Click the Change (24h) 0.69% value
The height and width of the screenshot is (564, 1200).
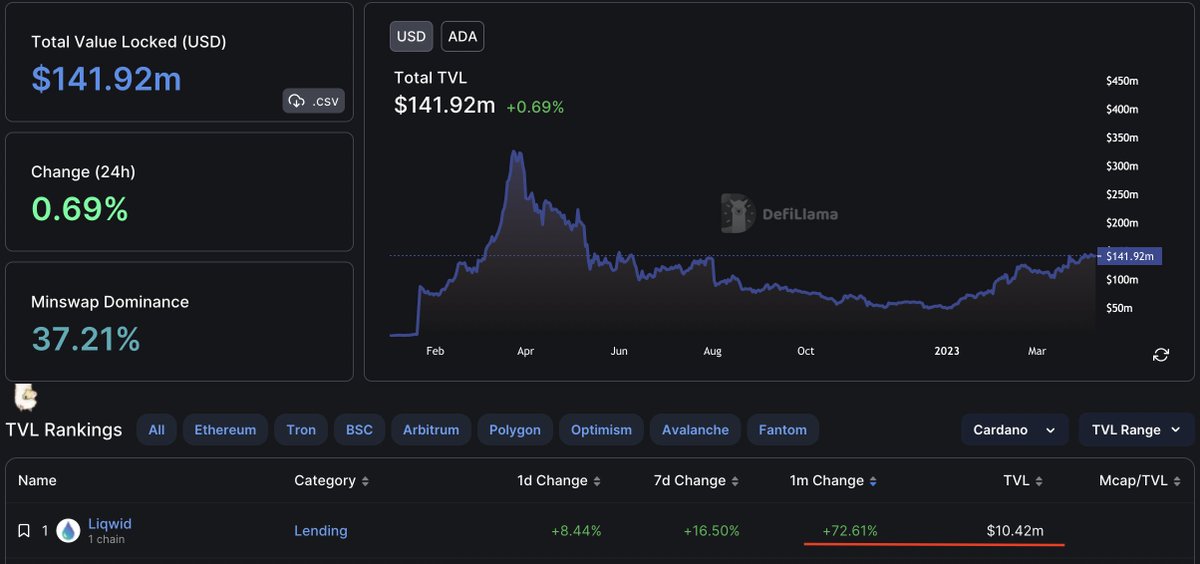point(80,209)
